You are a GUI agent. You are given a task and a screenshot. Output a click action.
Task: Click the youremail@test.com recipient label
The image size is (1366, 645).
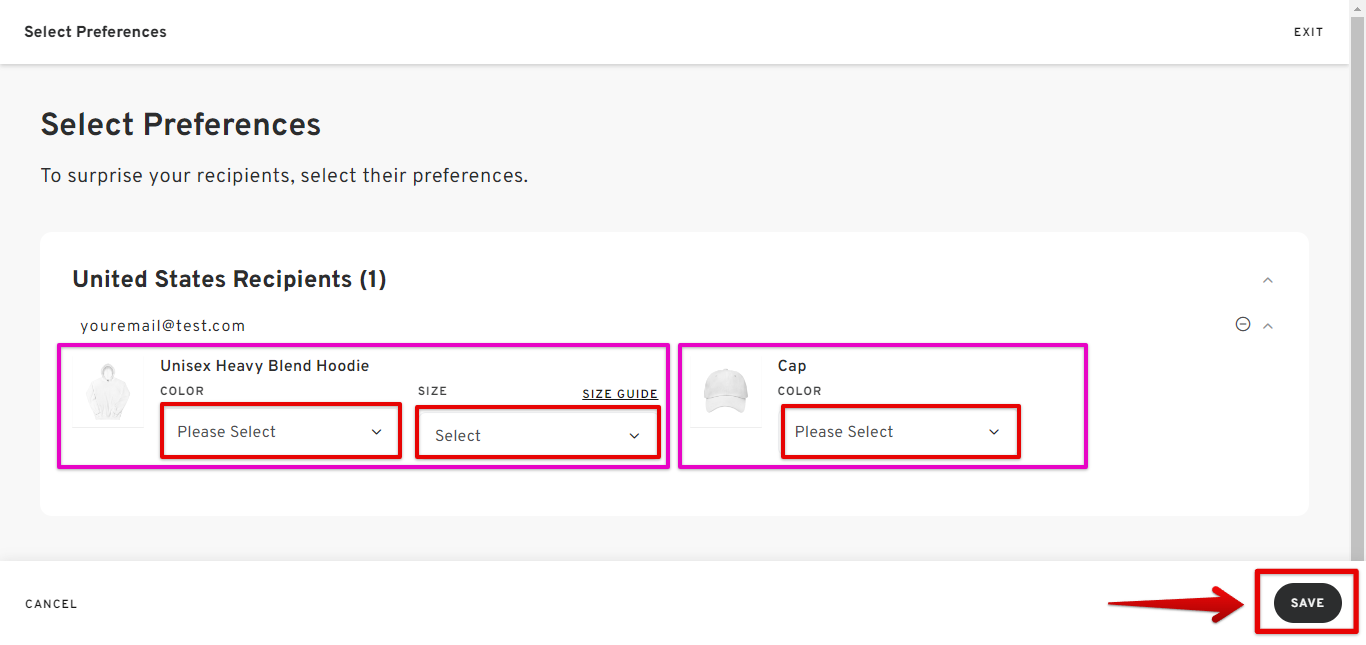coord(162,326)
